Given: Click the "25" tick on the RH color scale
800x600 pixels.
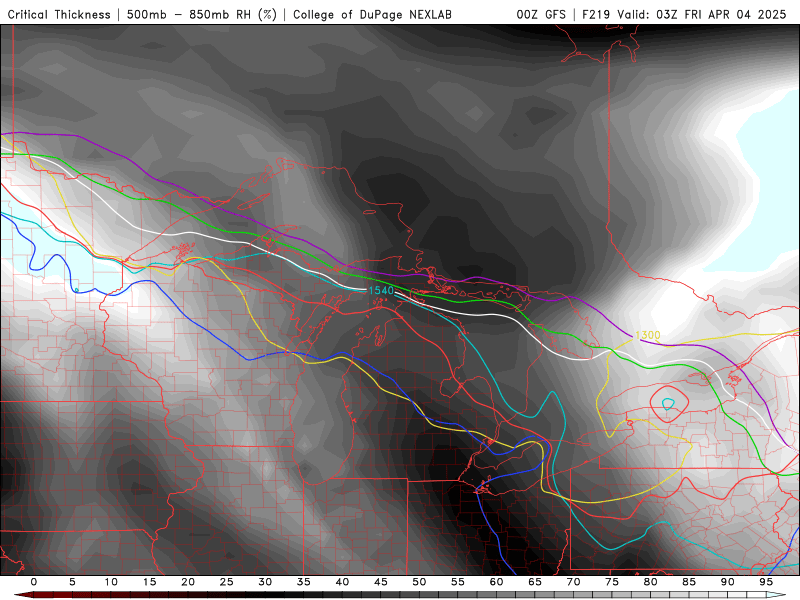Looking at the screenshot, I should (227, 582).
